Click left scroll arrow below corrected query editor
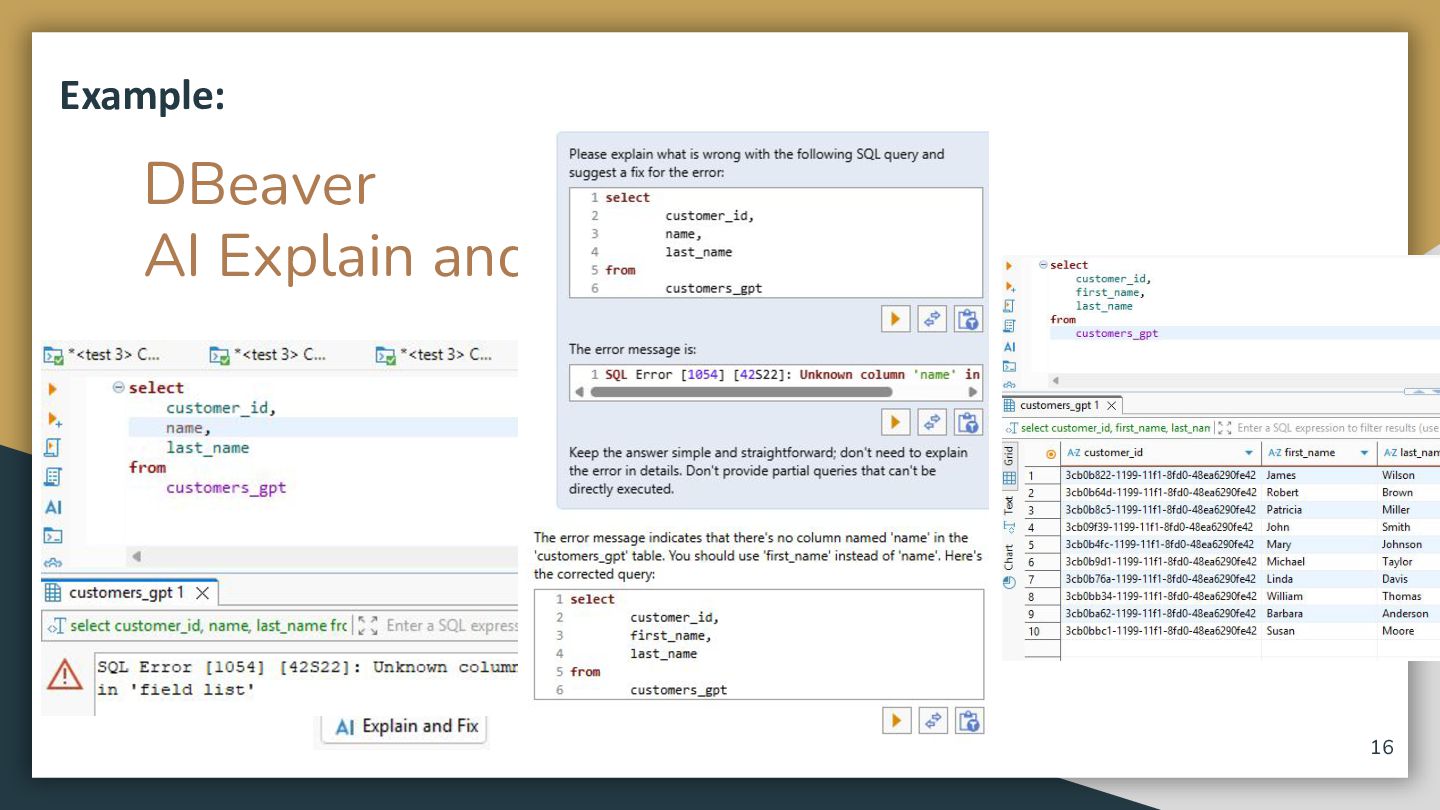Image resolution: width=1440 pixels, height=810 pixels. click(1056, 382)
